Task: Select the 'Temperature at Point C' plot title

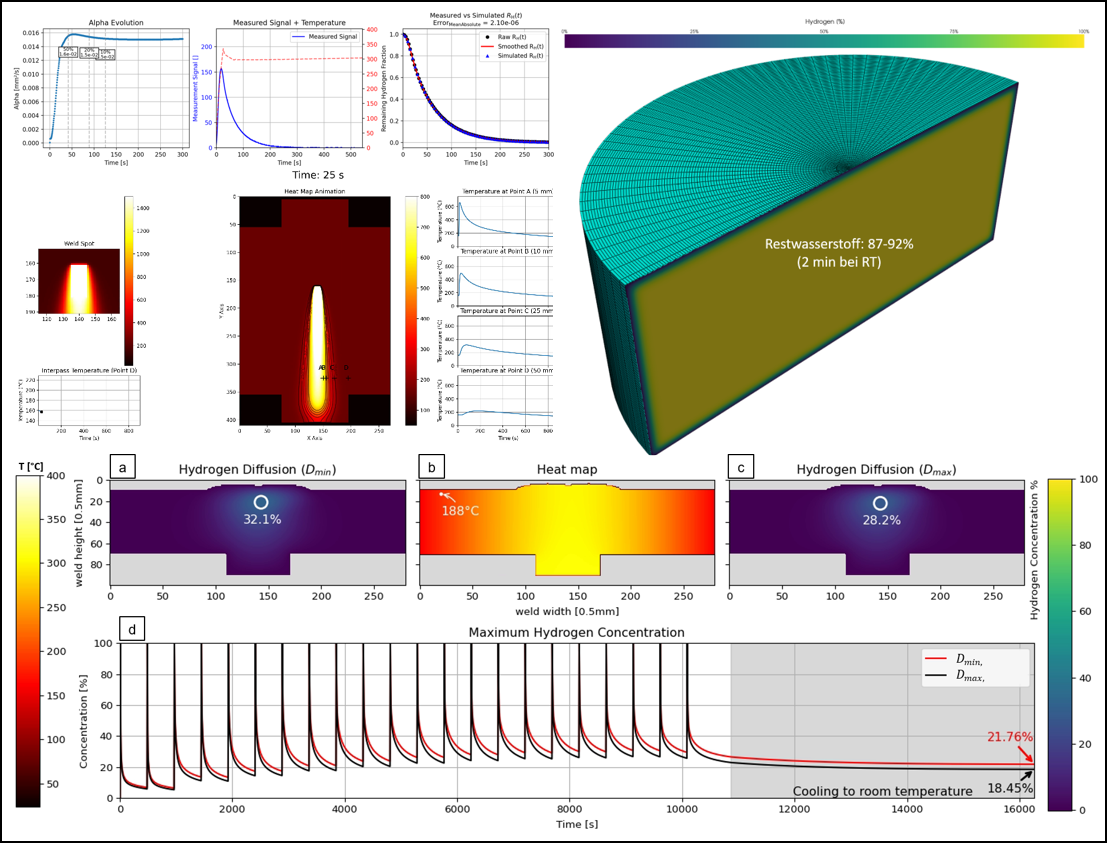Action: [505, 311]
